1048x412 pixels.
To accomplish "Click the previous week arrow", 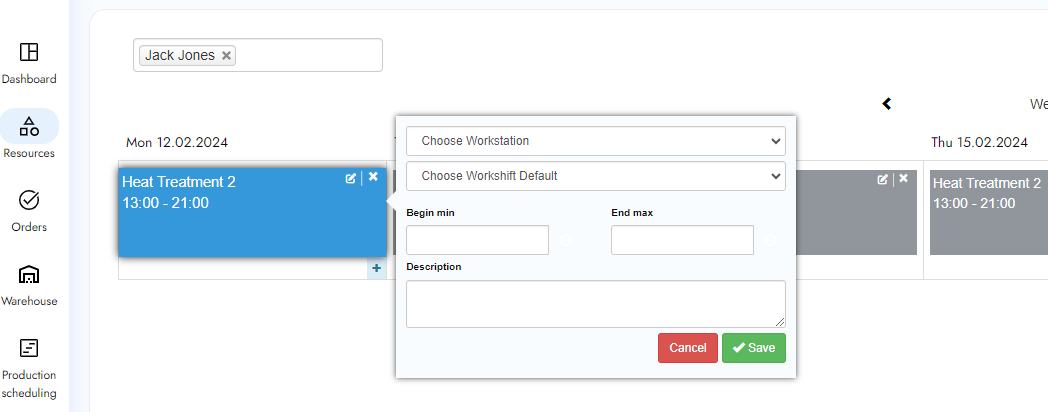I will pos(886,103).
